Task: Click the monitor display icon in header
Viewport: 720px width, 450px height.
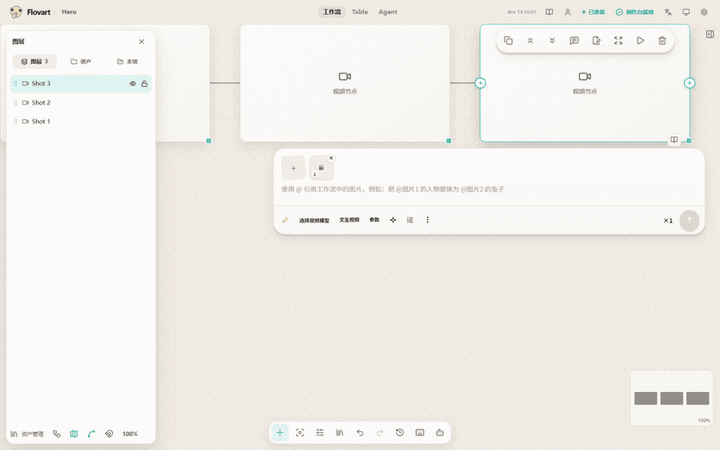Action: [686, 12]
